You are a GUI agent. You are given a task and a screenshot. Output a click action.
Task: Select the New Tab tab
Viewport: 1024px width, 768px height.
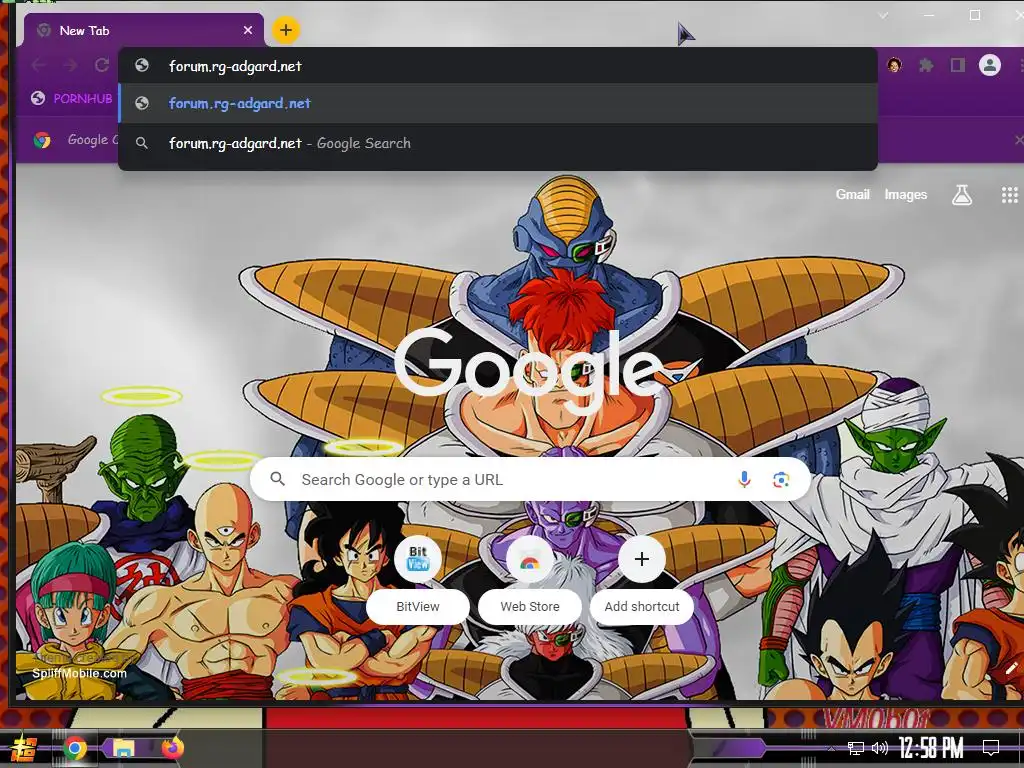click(144, 30)
